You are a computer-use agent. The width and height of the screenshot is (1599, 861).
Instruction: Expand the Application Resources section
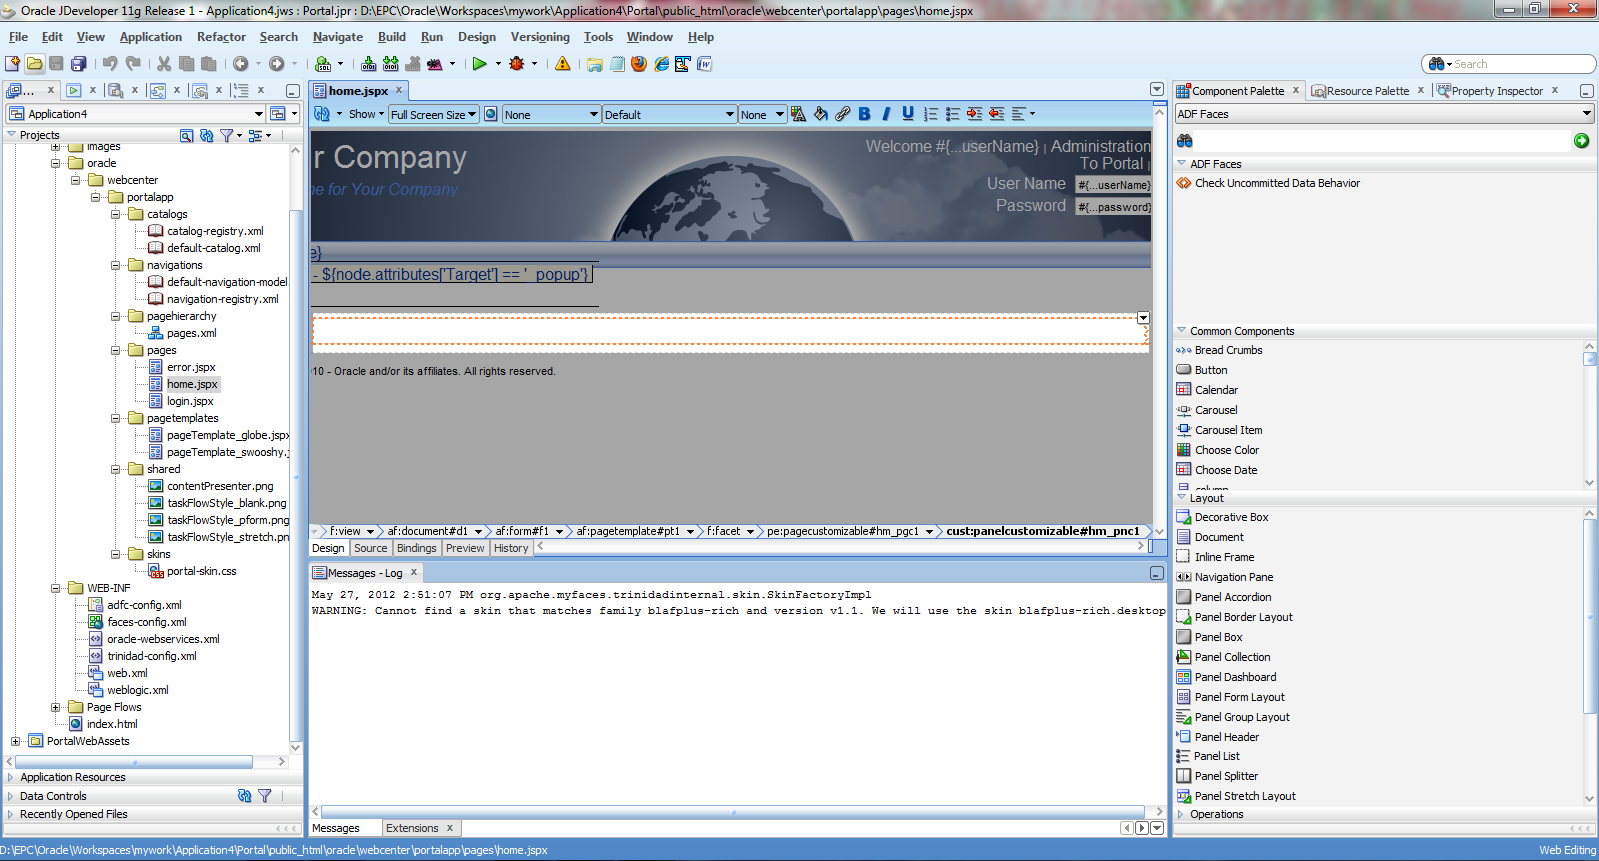pyautogui.click(x=11, y=777)
